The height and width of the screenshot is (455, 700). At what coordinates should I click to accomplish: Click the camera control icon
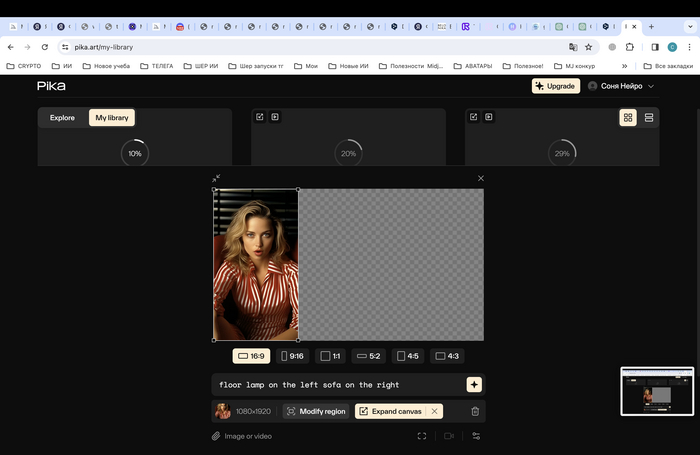[449, 436]
